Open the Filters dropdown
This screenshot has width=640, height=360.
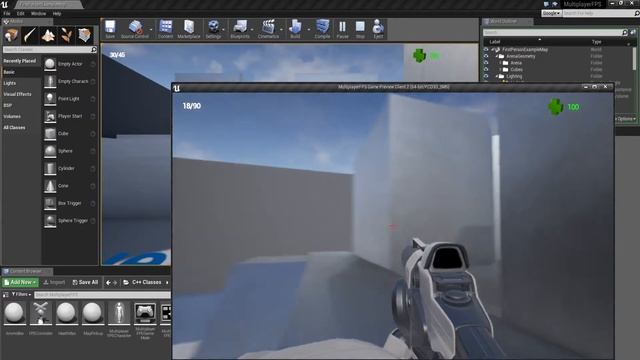pos(21,294)
